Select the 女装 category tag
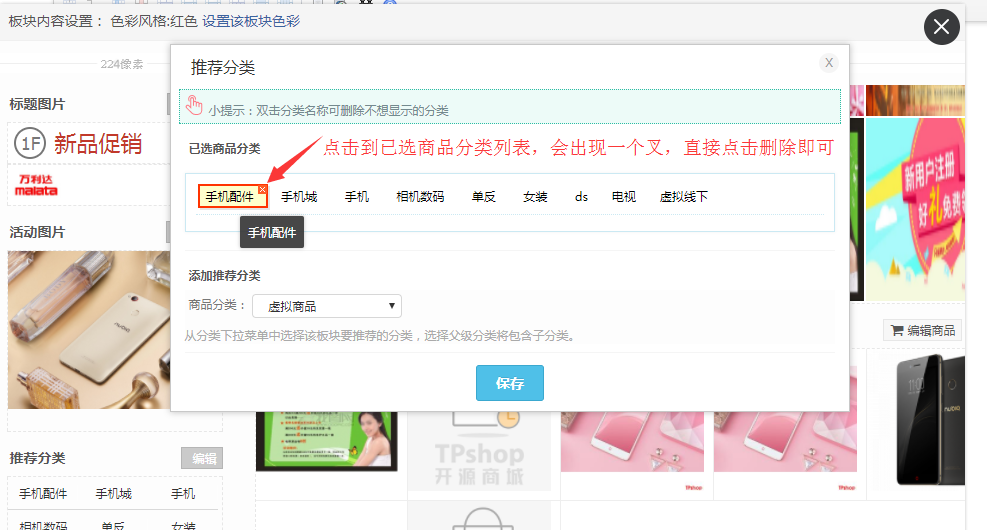Viewport: 987px width, 530px height. tap(535, 197)
